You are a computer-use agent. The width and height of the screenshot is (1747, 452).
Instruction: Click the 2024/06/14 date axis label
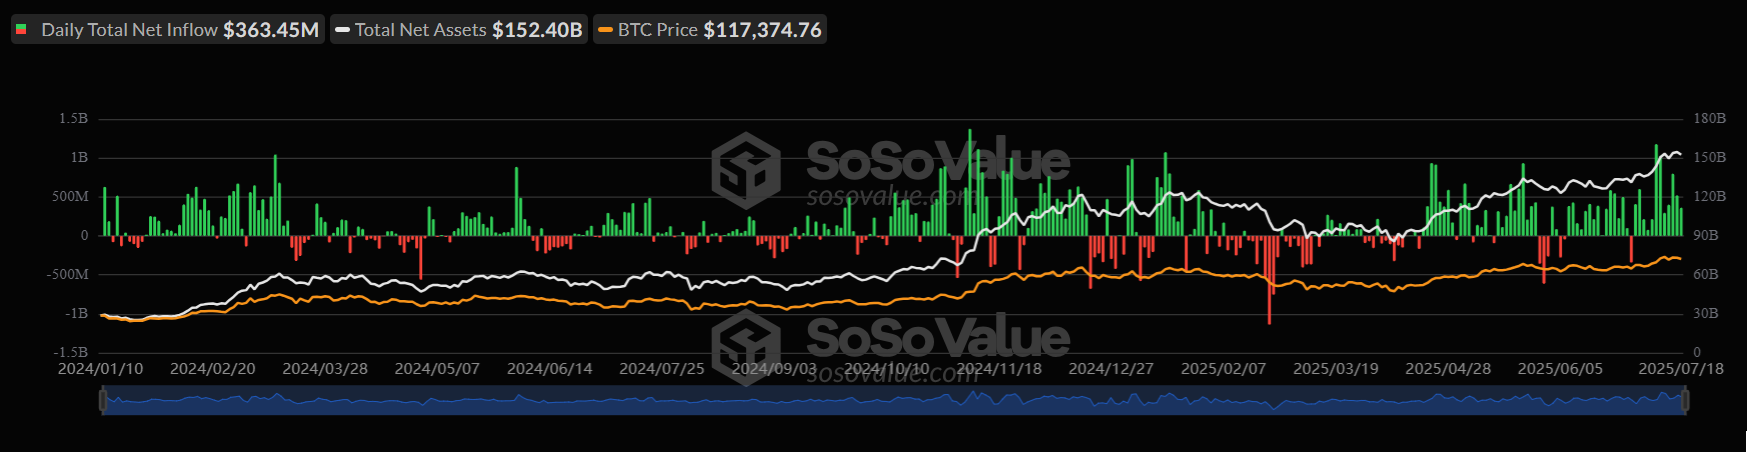tap(549, 369)
